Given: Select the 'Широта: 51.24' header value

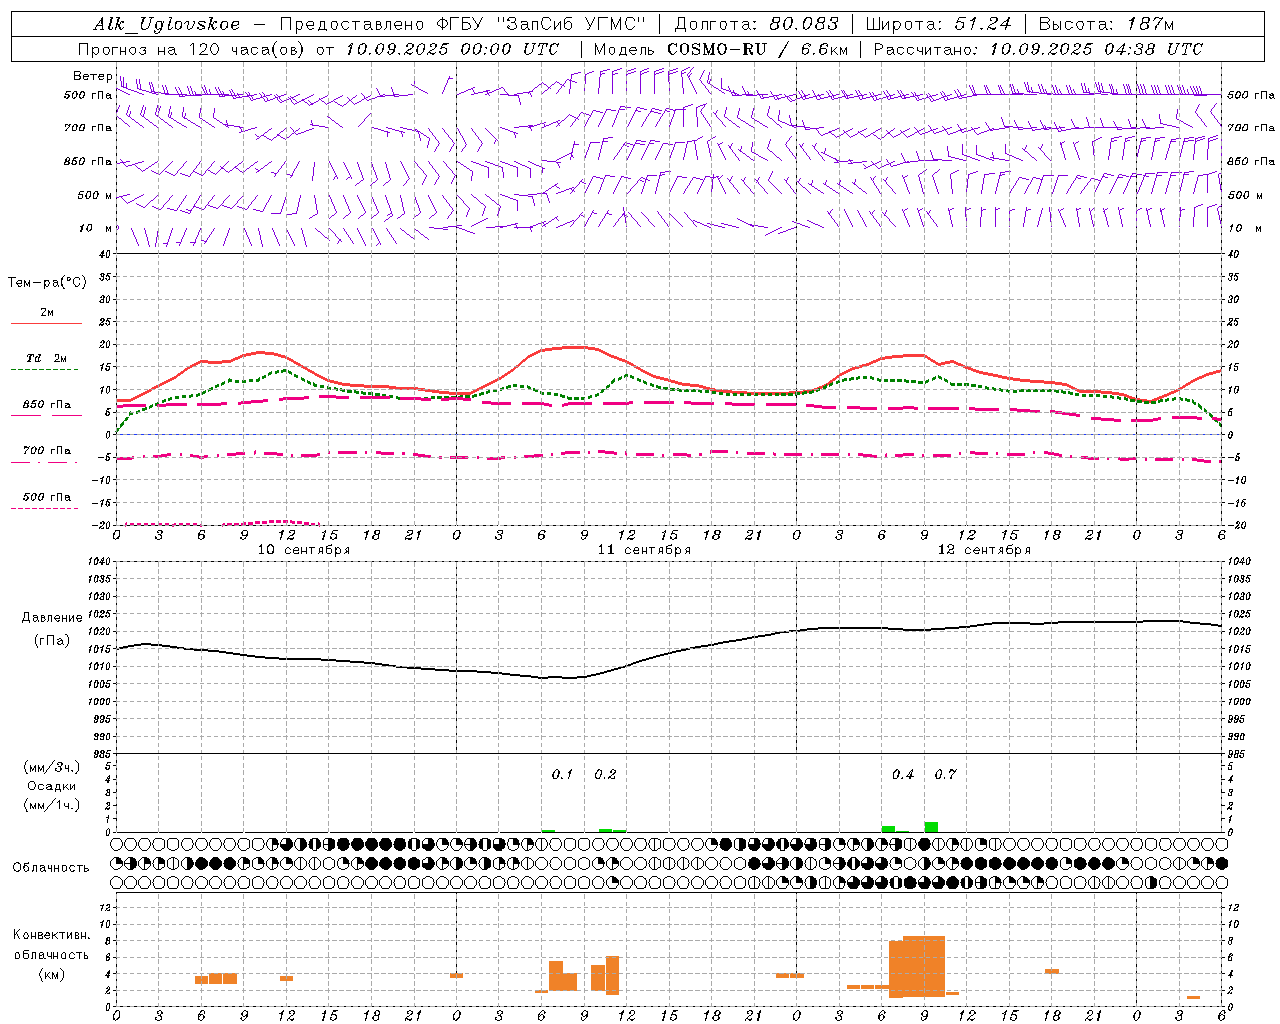Looking at the screenshot, I should tap(938, 24).
